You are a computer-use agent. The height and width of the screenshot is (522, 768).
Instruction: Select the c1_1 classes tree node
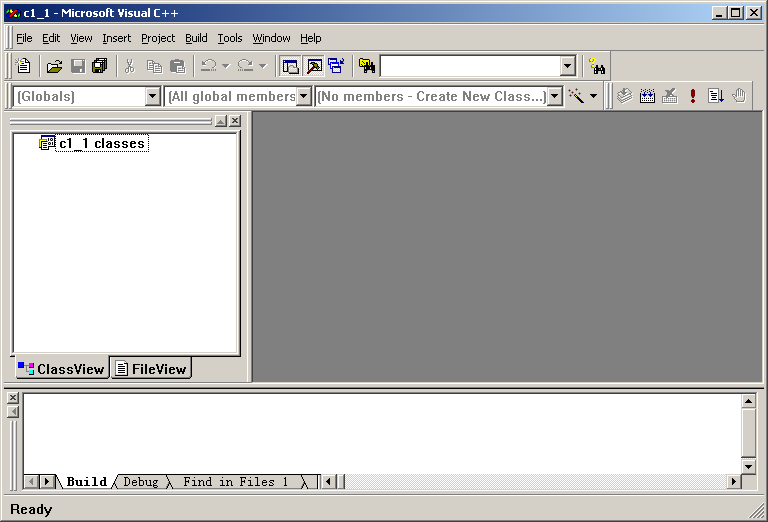click(x=102, y=143)
